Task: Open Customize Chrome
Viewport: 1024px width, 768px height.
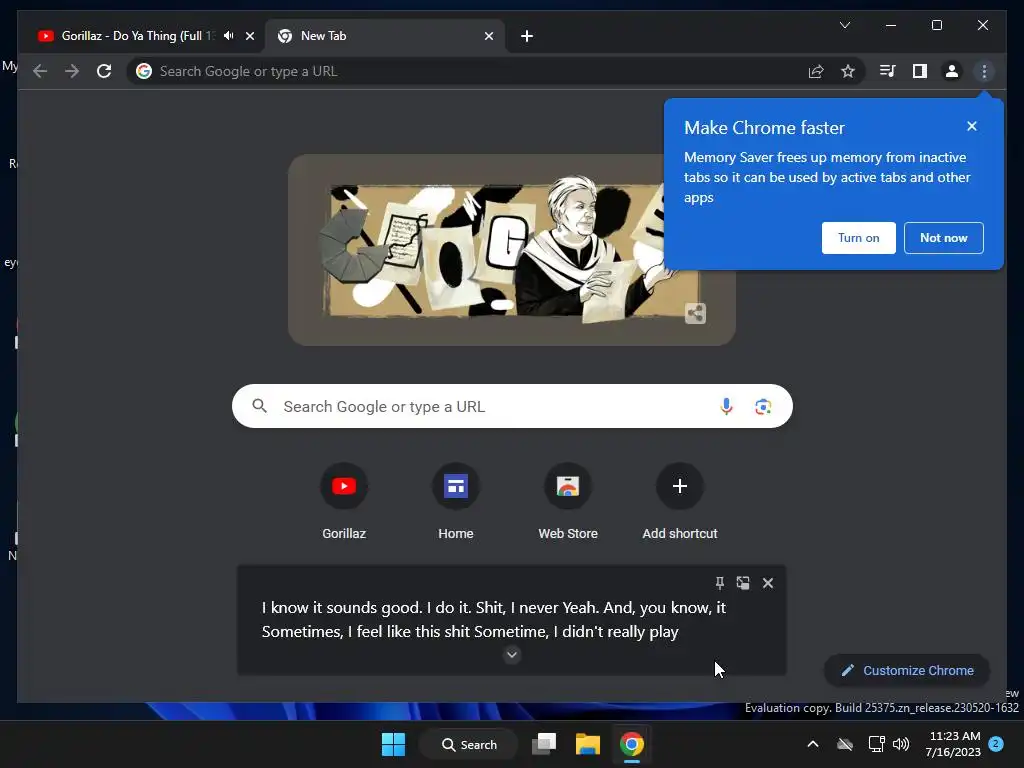Action: (x=907, y=670)
